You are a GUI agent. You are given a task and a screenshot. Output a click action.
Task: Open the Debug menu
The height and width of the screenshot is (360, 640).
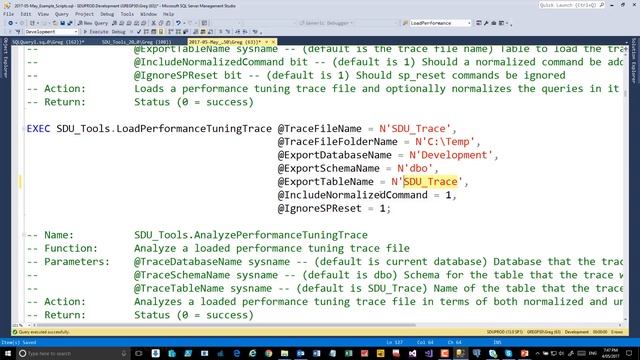(107, 14)
